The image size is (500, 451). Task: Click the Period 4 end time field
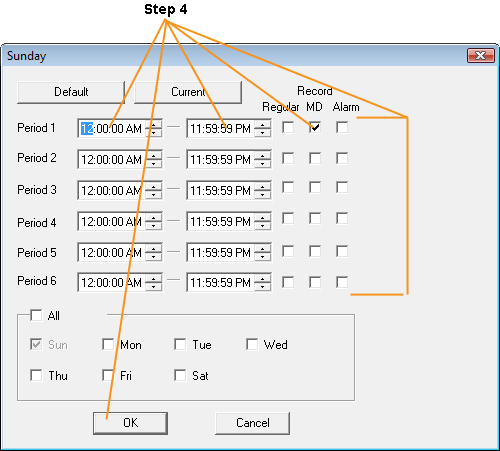pyautogui.click(x=221, y=221)
